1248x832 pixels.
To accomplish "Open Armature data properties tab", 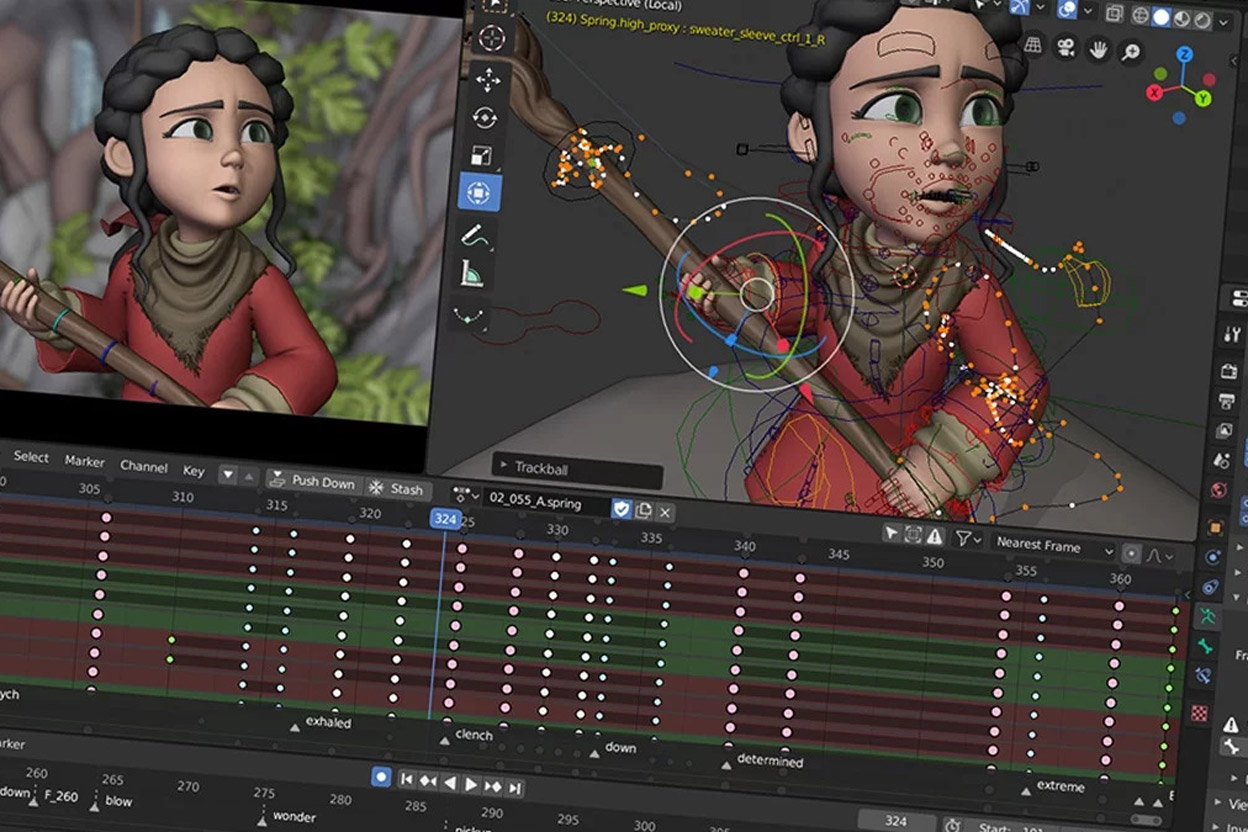I will click(x=1207, y=616).
